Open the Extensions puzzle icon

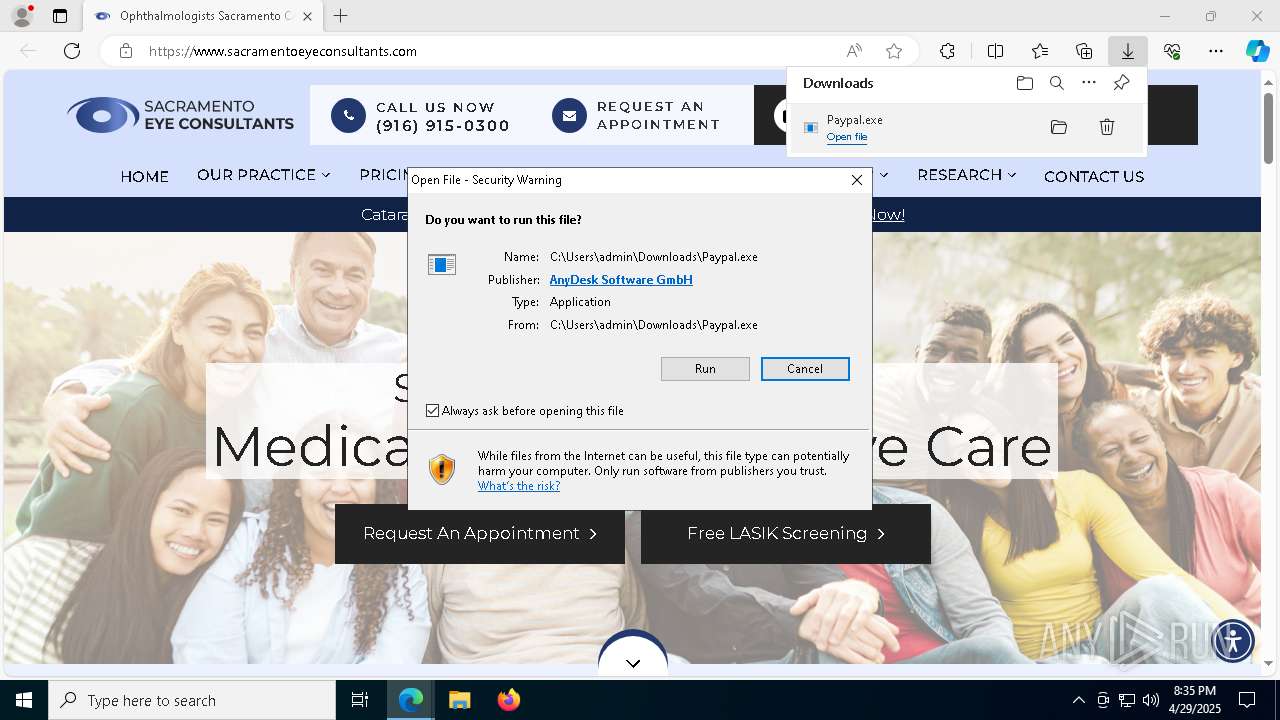pyautogui.click(x=947, y=51)
